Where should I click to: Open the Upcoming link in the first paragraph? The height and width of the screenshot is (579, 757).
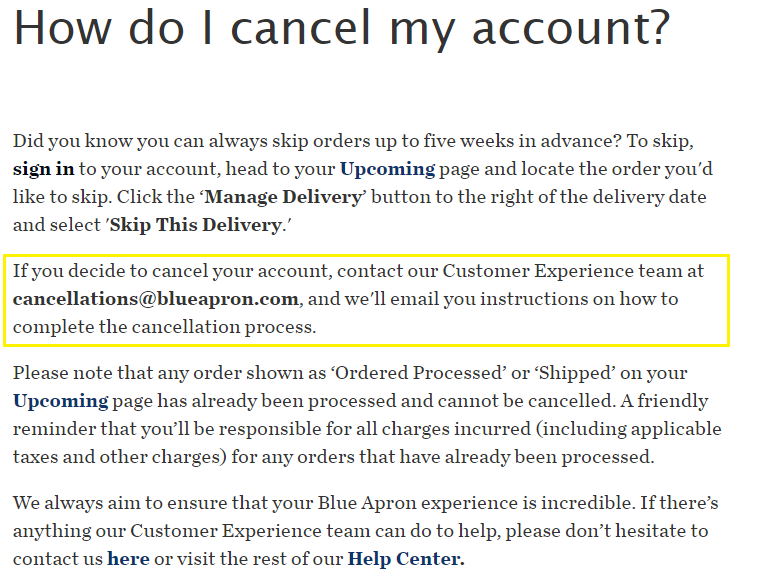(387, 169)
